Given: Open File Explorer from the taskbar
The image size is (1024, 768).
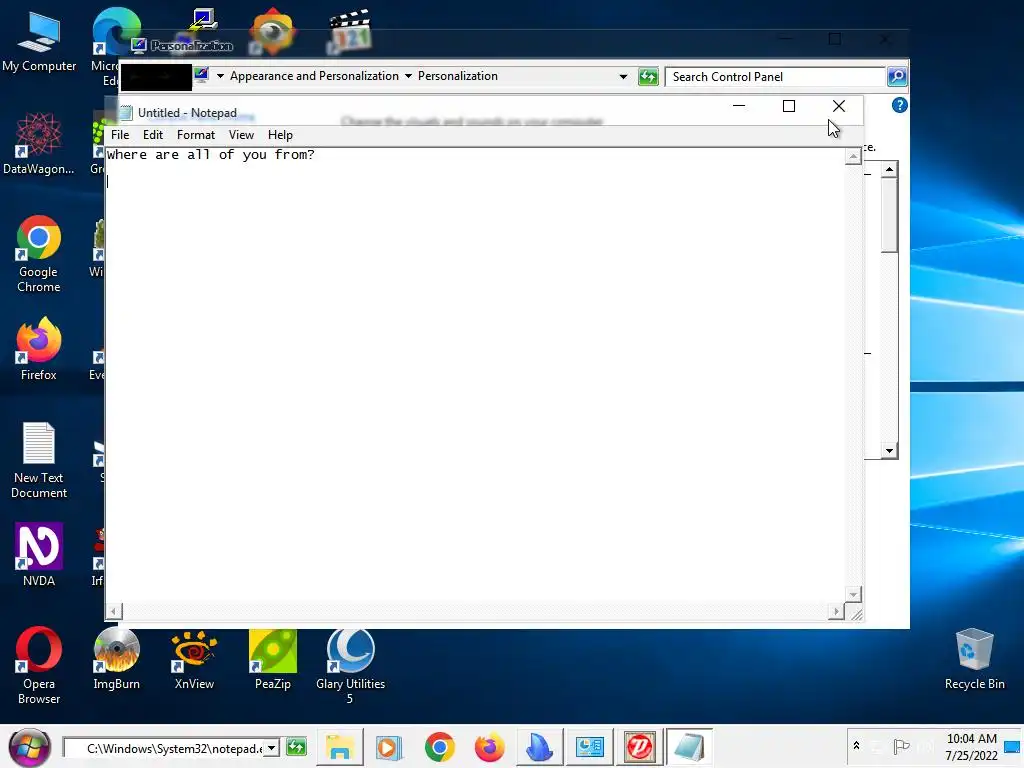Looking at the screenshot, I should 340,747.
